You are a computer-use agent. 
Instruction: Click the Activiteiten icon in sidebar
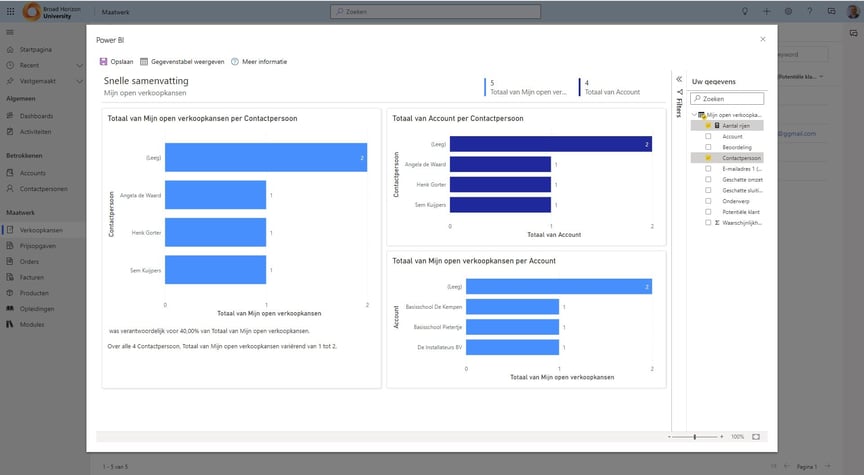click(10, 132)
